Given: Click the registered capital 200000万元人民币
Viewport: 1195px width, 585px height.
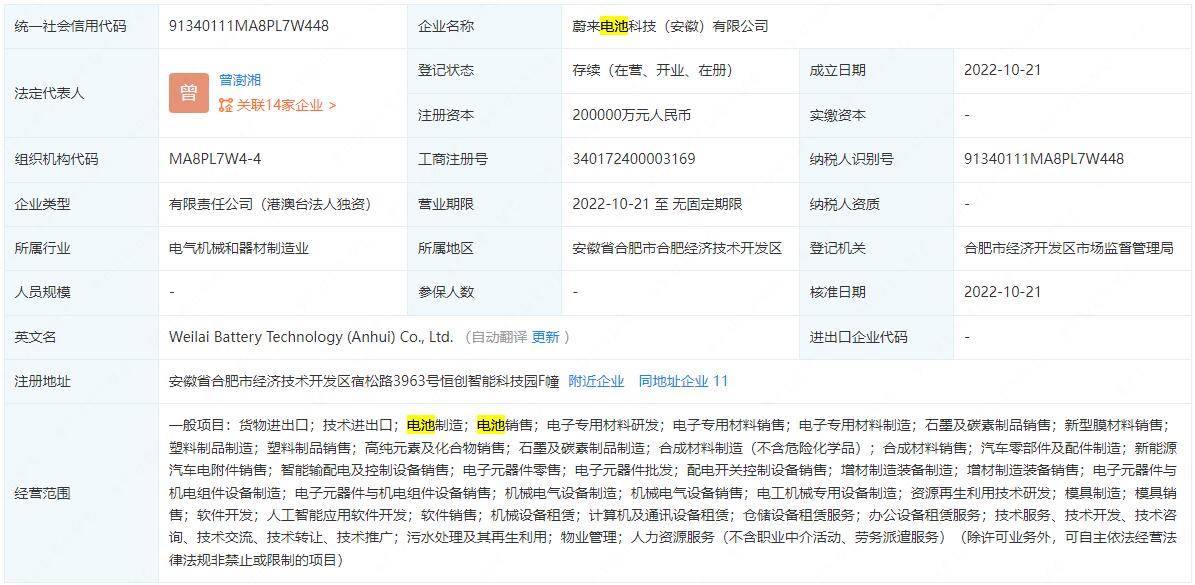Looking at the screenshot, I should coord(631,115).
